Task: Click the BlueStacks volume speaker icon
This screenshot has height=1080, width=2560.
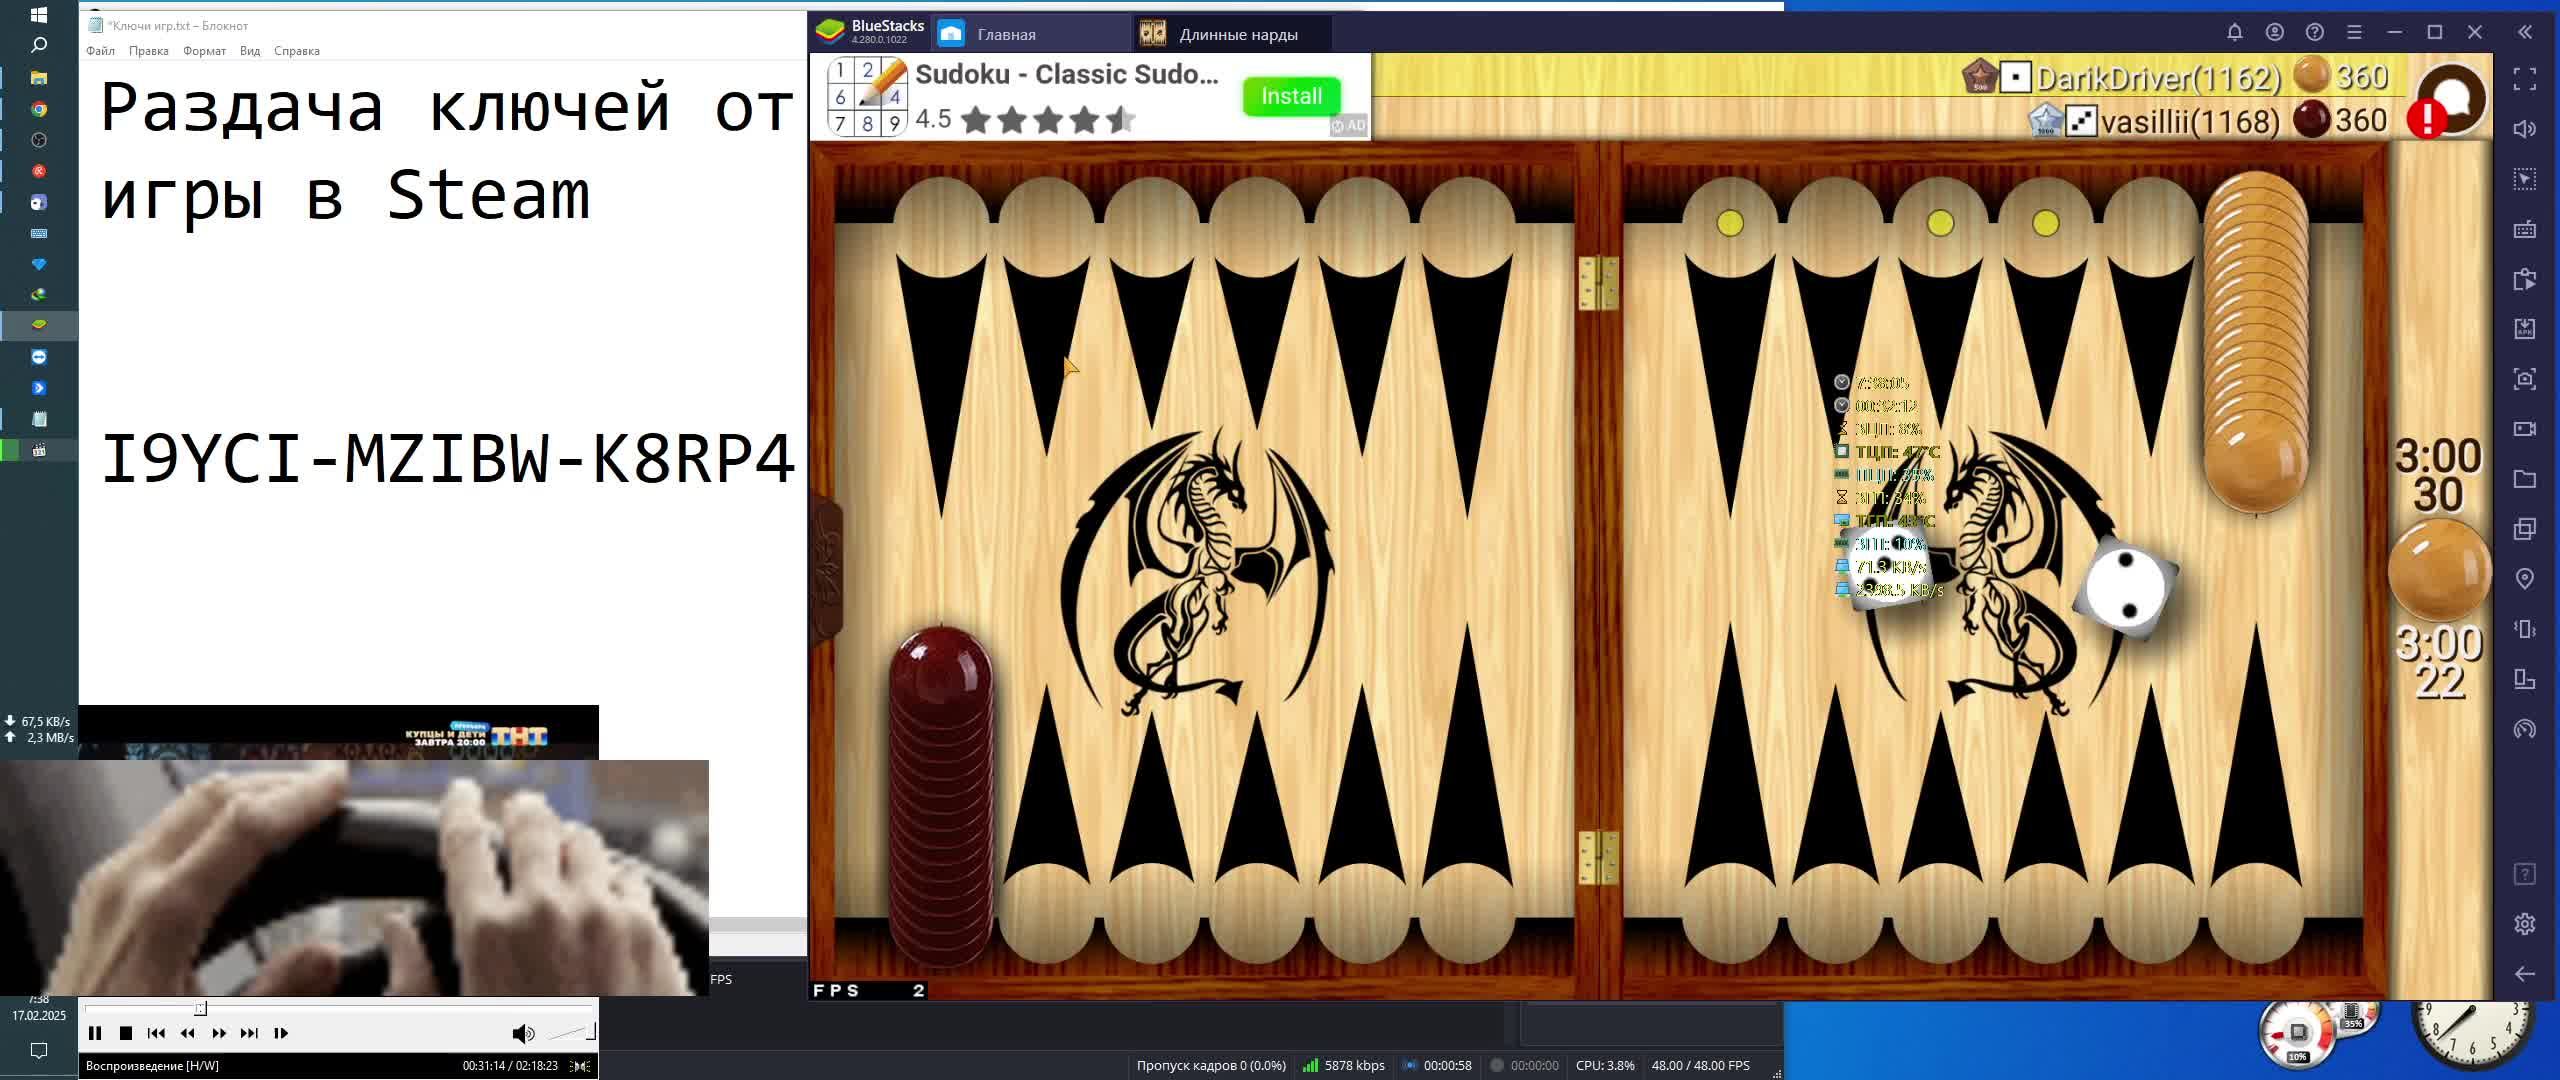Action: (x=2524, y=129)
